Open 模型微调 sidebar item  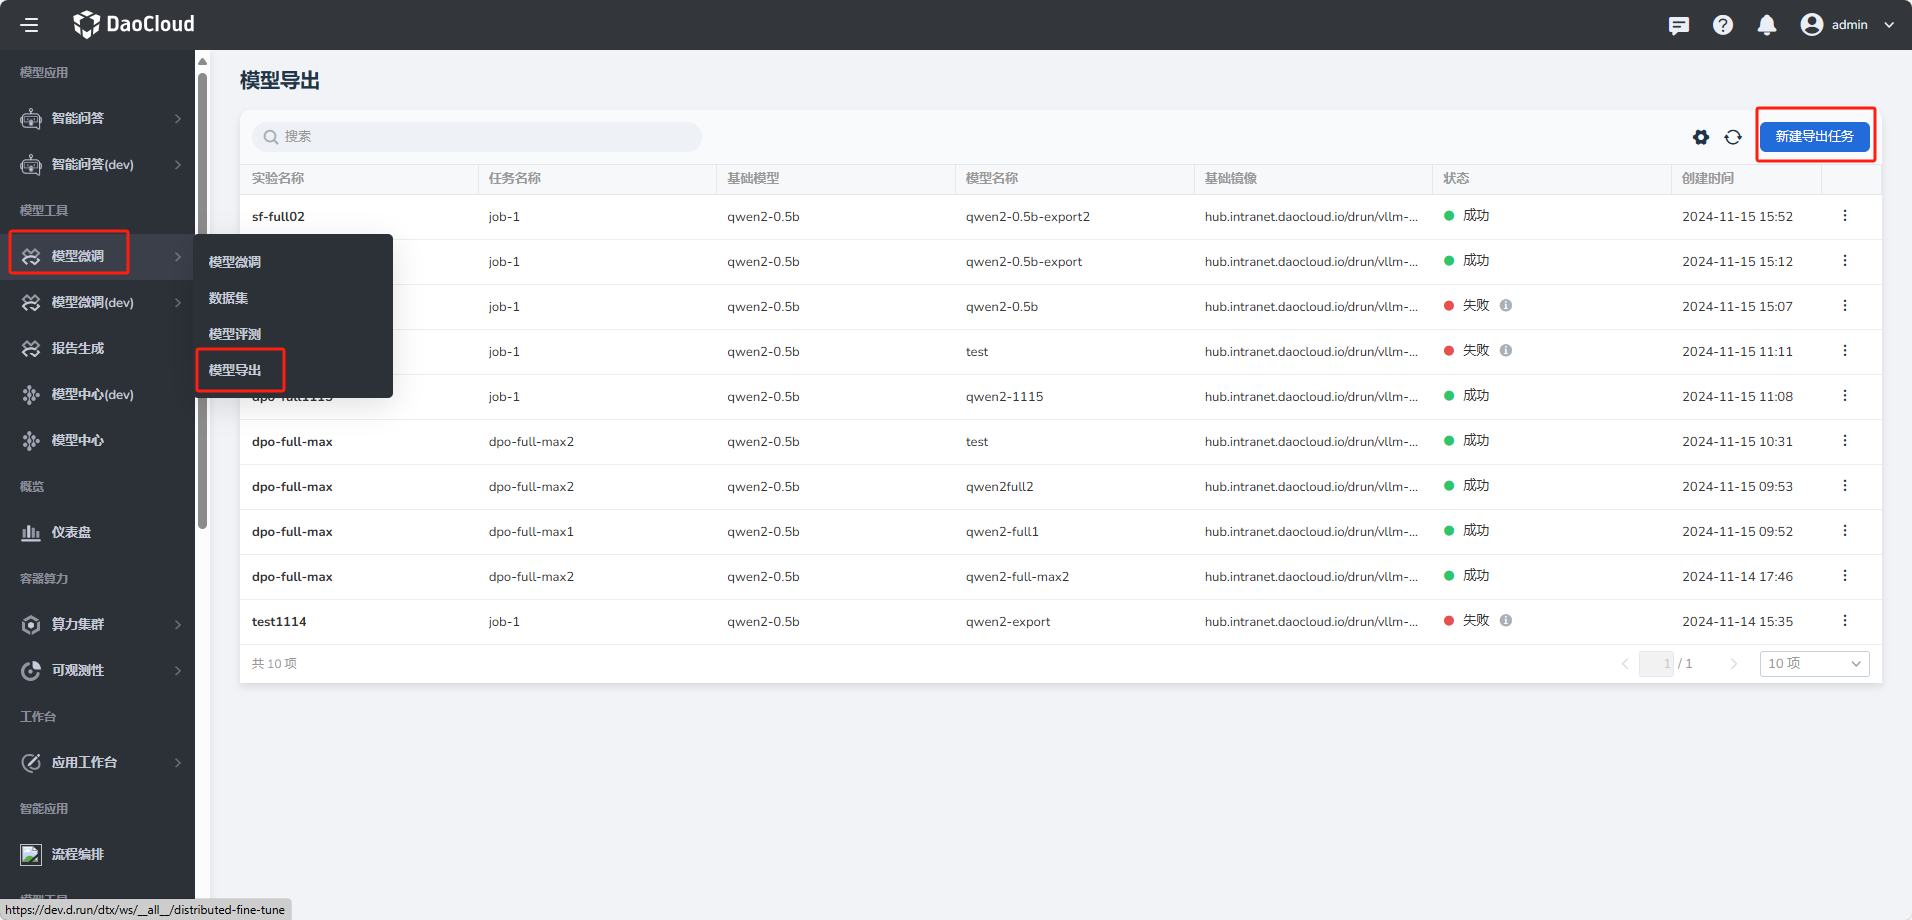click(78, 256)
